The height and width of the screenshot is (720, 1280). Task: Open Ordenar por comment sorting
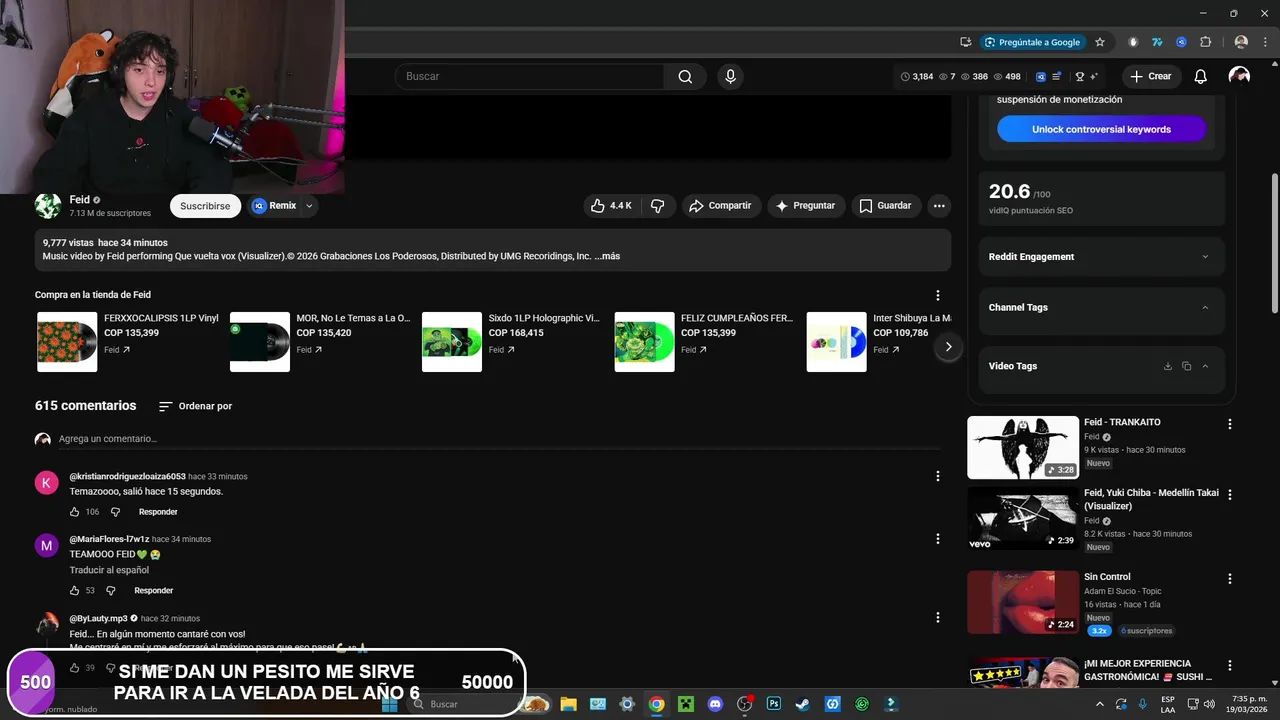[195, 406]
